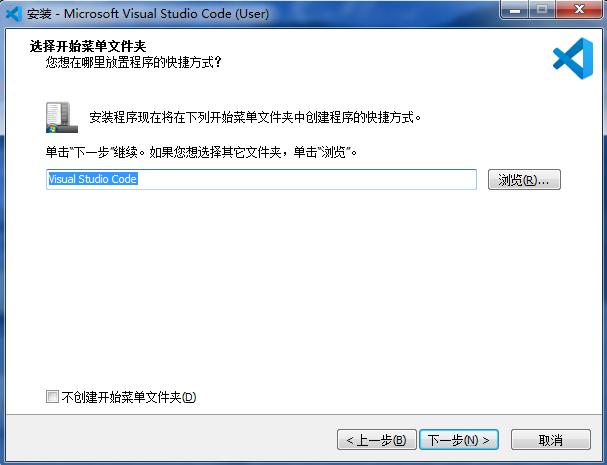Click the highlighted Visual Studio Code text
Image resolution: width=607 pixels, height=465 pixels.
[x=93, y=179]
